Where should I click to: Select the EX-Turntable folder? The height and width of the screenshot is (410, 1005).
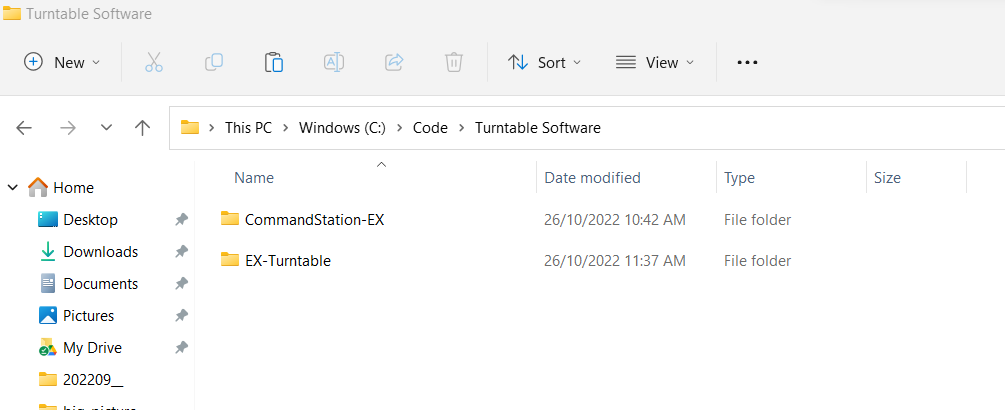click(x=287, y=261)
